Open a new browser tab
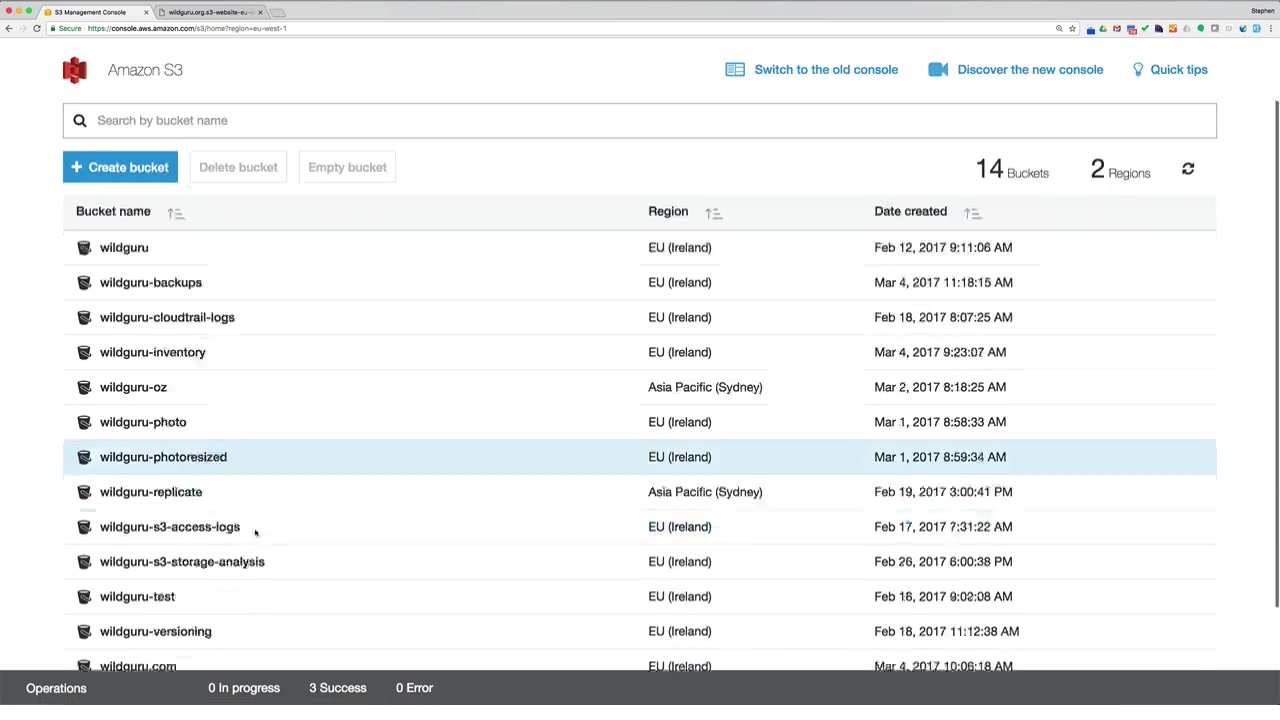This screenshot has height=720, width=1280. pos(278,12)
